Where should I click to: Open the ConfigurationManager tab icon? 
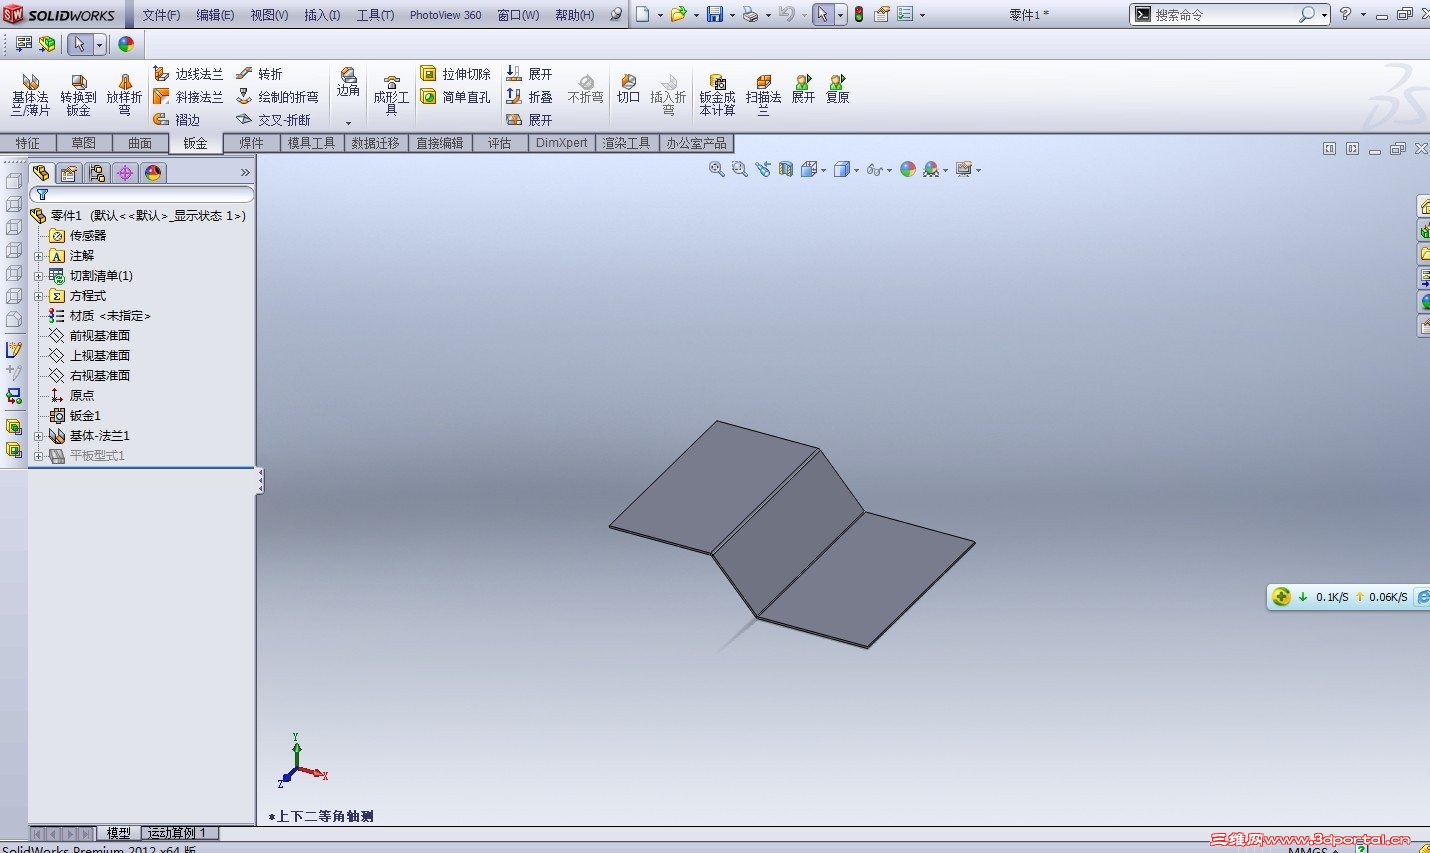pos(97,173)
